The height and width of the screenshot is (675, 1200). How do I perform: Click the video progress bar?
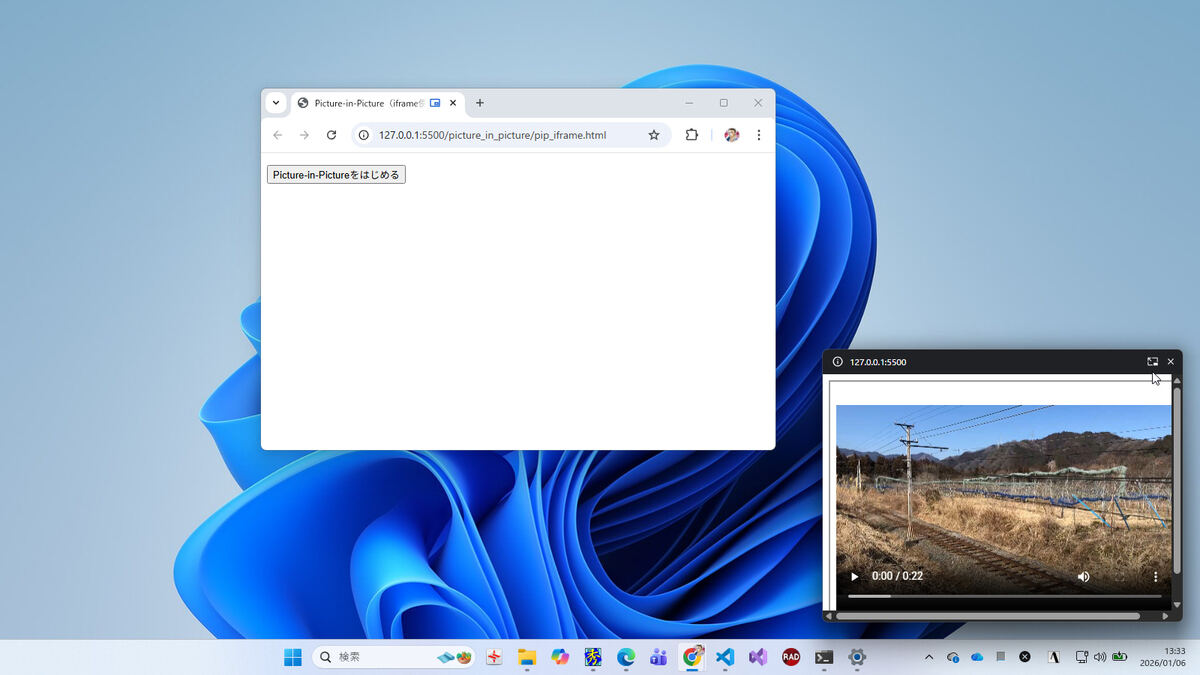click(1000, 595)
